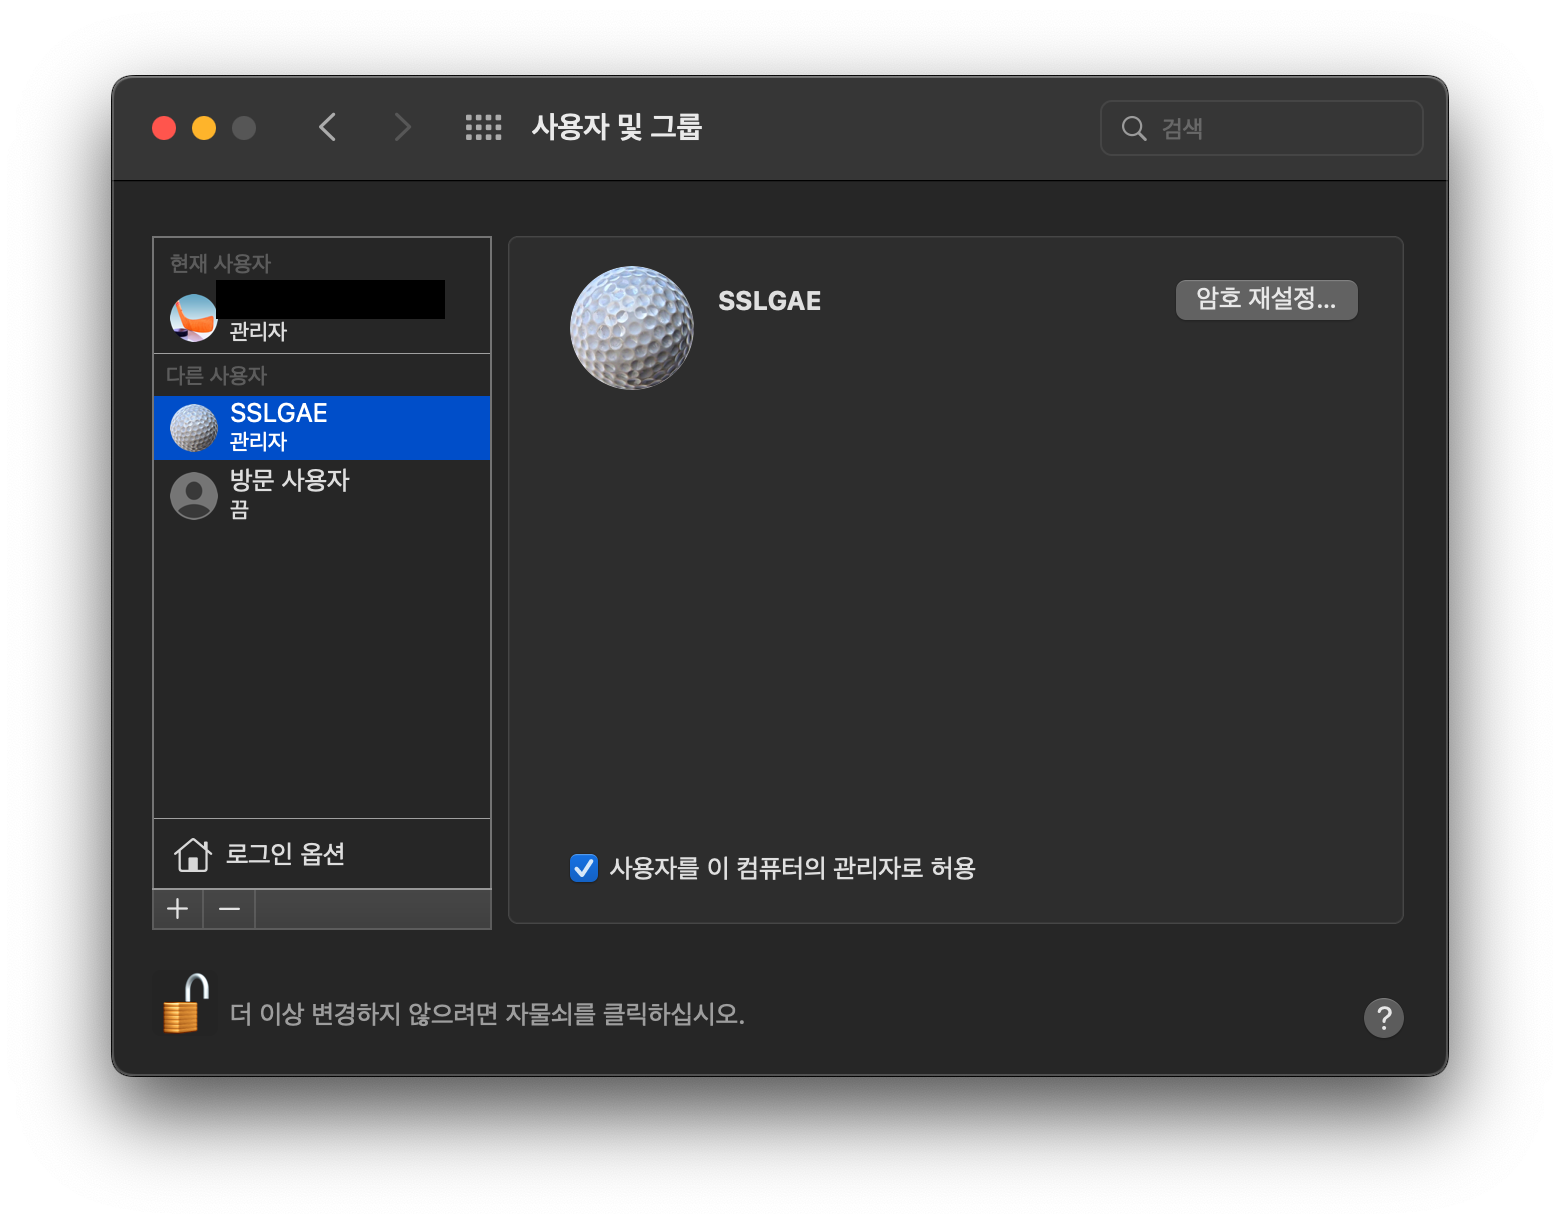Image resolution: width=1560 pixels, height=1224 pixels.
Task: Minimize the window with yellow button
Action: pos(204,128)
